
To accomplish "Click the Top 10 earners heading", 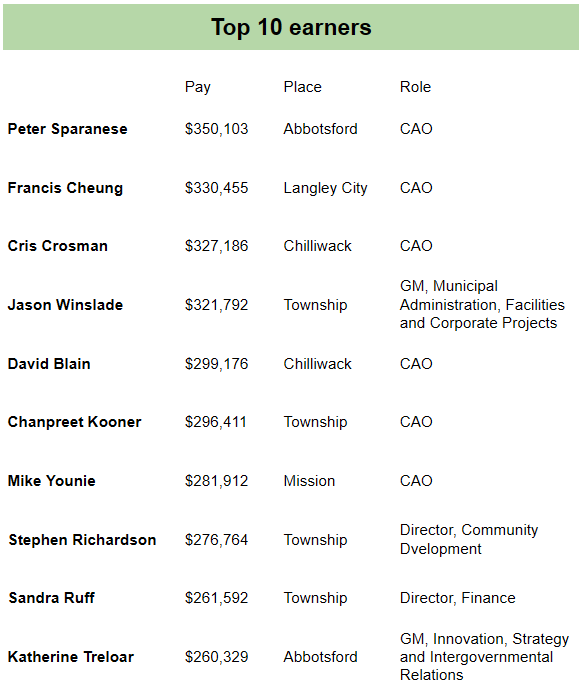I will pos(291,27).
